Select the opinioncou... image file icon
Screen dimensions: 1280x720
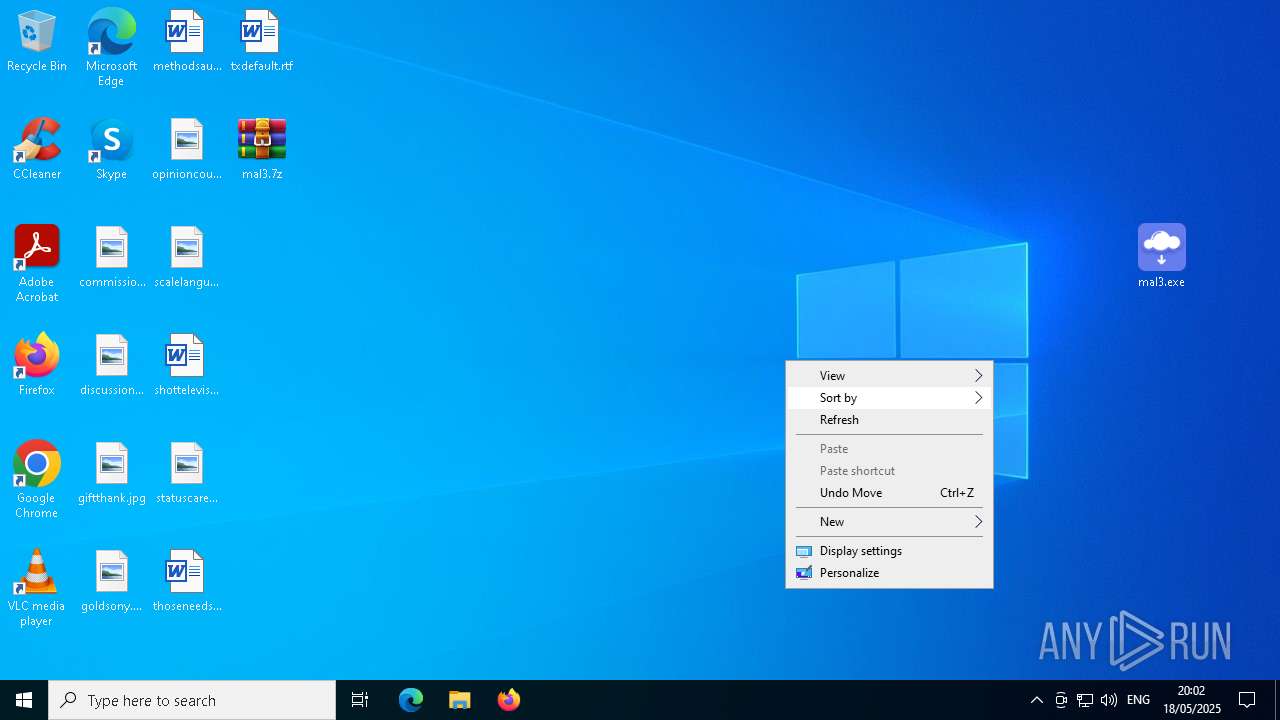[186, 150]
